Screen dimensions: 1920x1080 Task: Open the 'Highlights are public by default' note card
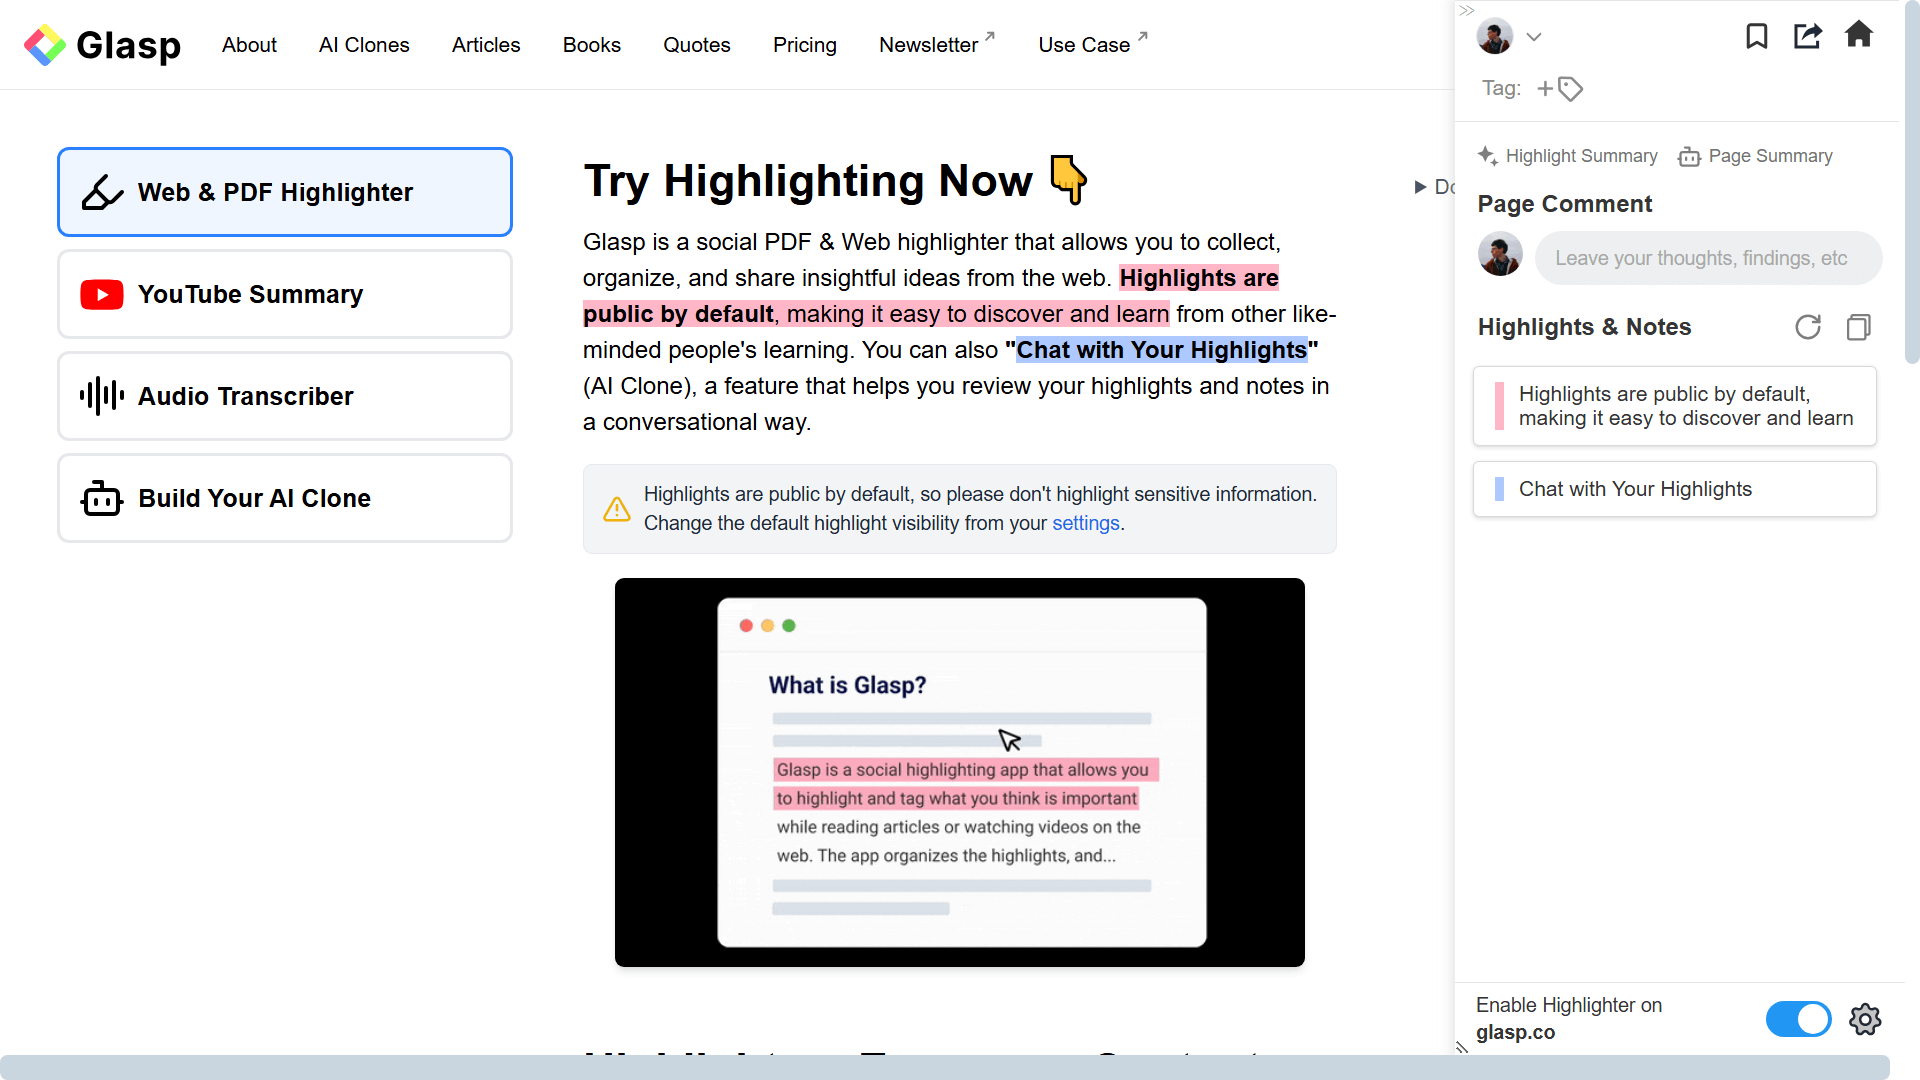[x=1674, y=406]
